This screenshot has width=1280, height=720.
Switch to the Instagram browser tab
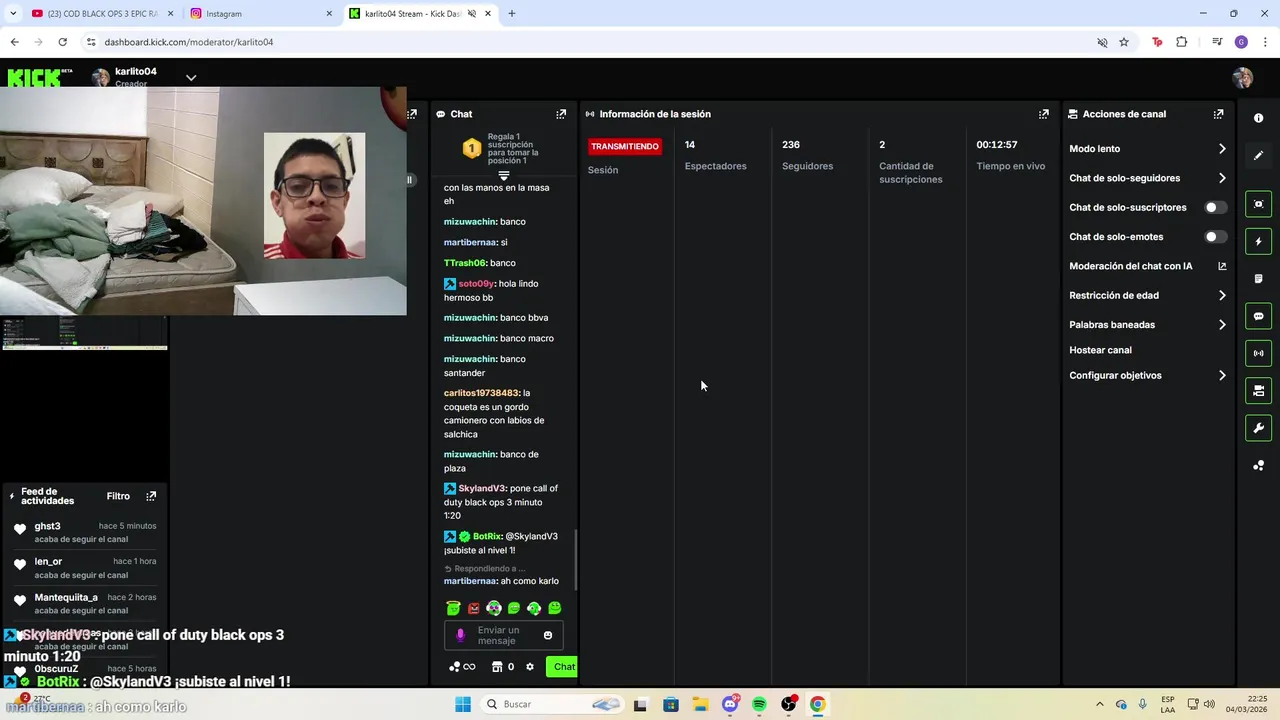click(262, 14)
